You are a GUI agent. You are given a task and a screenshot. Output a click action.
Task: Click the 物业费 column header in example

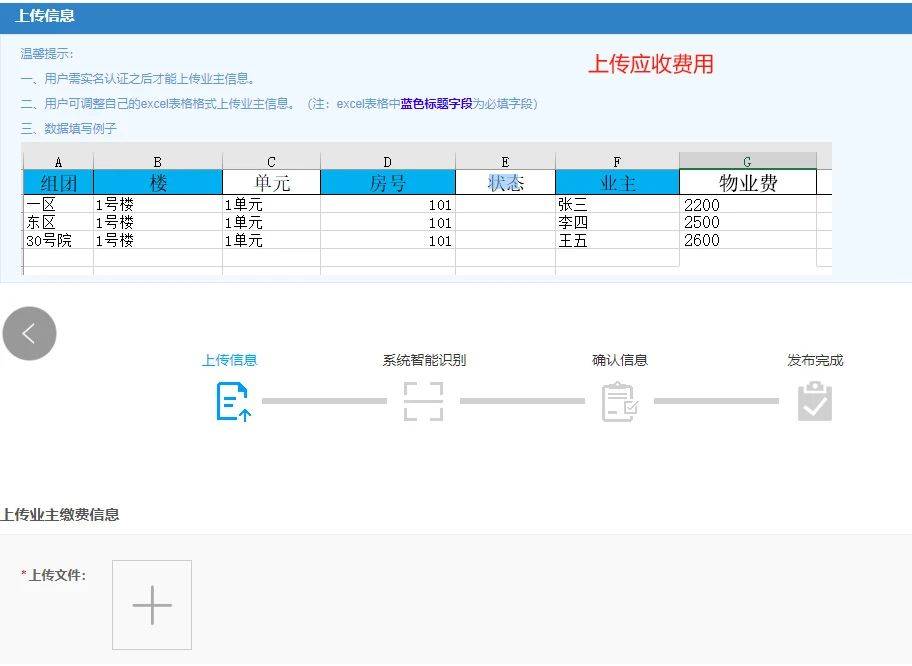click(747, 182)
